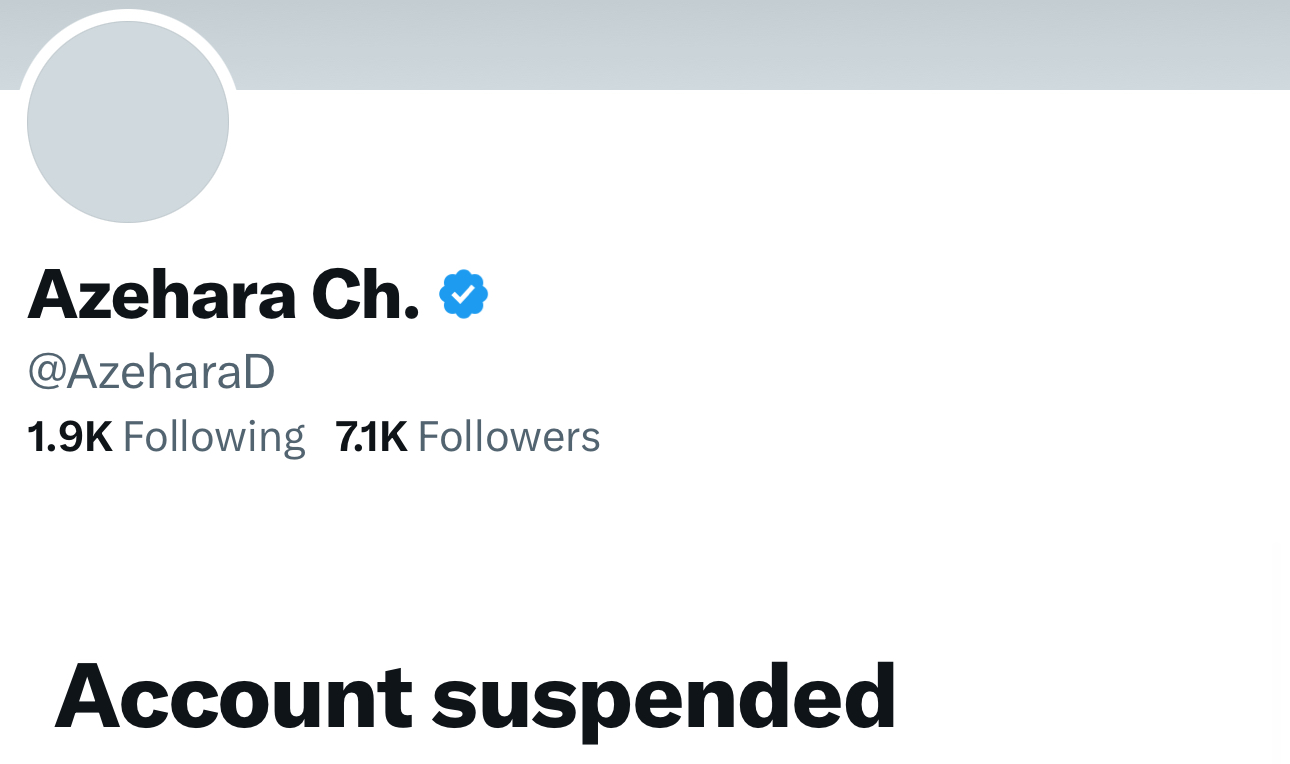Click the white checkmark inside the verified badge
Screen dimensions: 1290x764
tap(463, 294)
